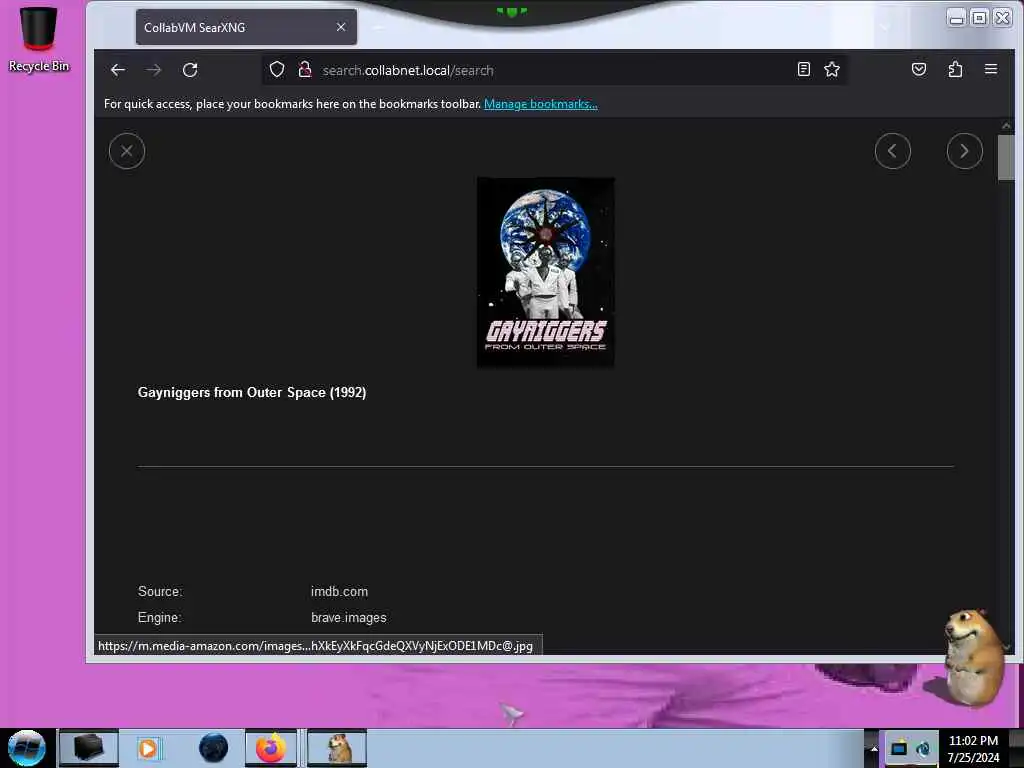1024x768 pixels.
Task: Show the next image result
Action: click(x=964, y=151)
